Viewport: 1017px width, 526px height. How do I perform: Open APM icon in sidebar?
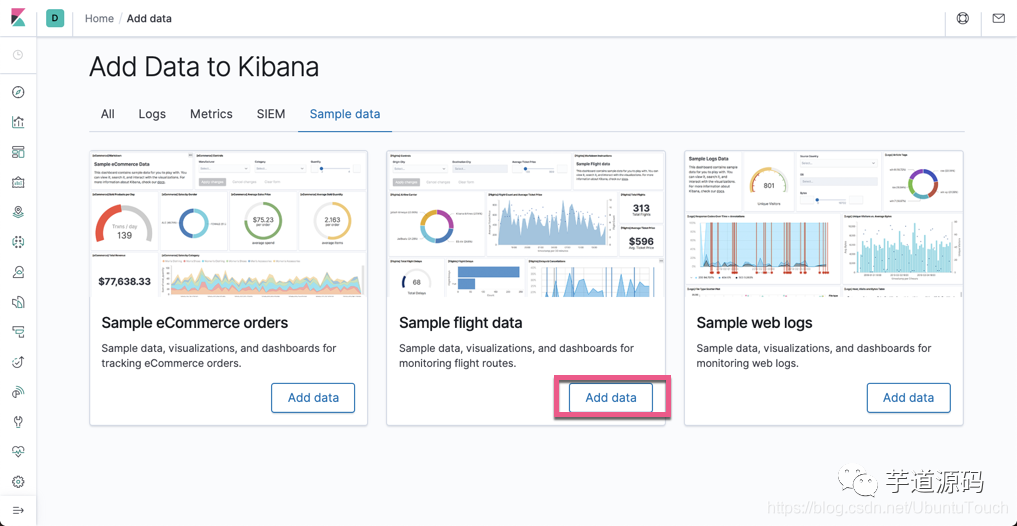18,332
